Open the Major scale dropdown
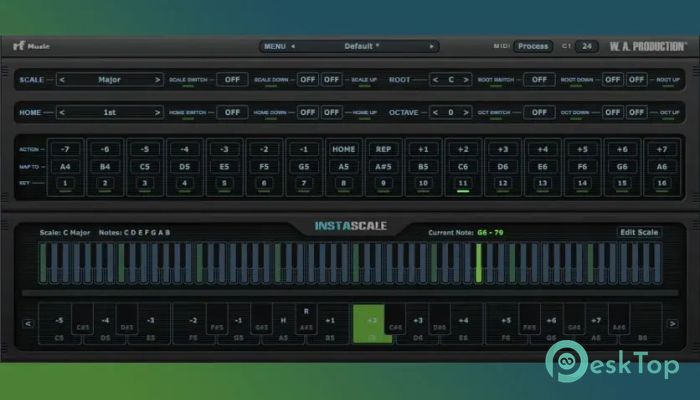The image size is (700, 400). tap(109, 79)
